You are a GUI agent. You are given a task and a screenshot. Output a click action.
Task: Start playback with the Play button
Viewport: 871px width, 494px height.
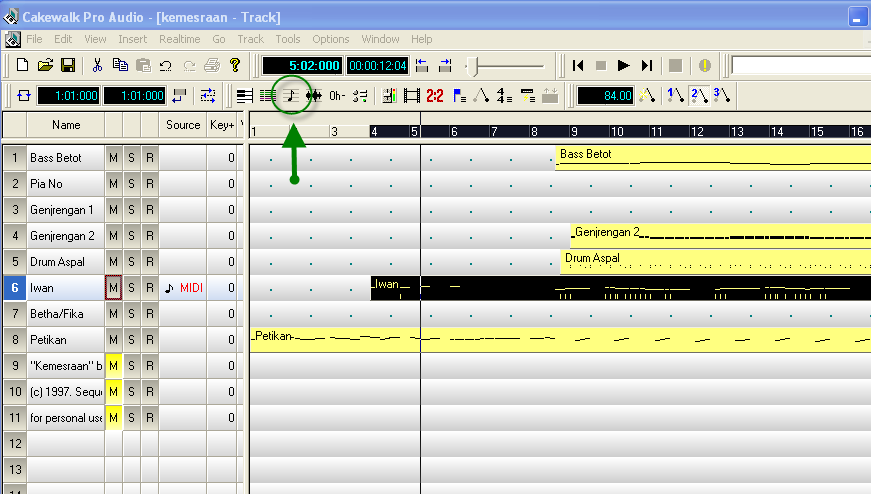pos(623,66)
